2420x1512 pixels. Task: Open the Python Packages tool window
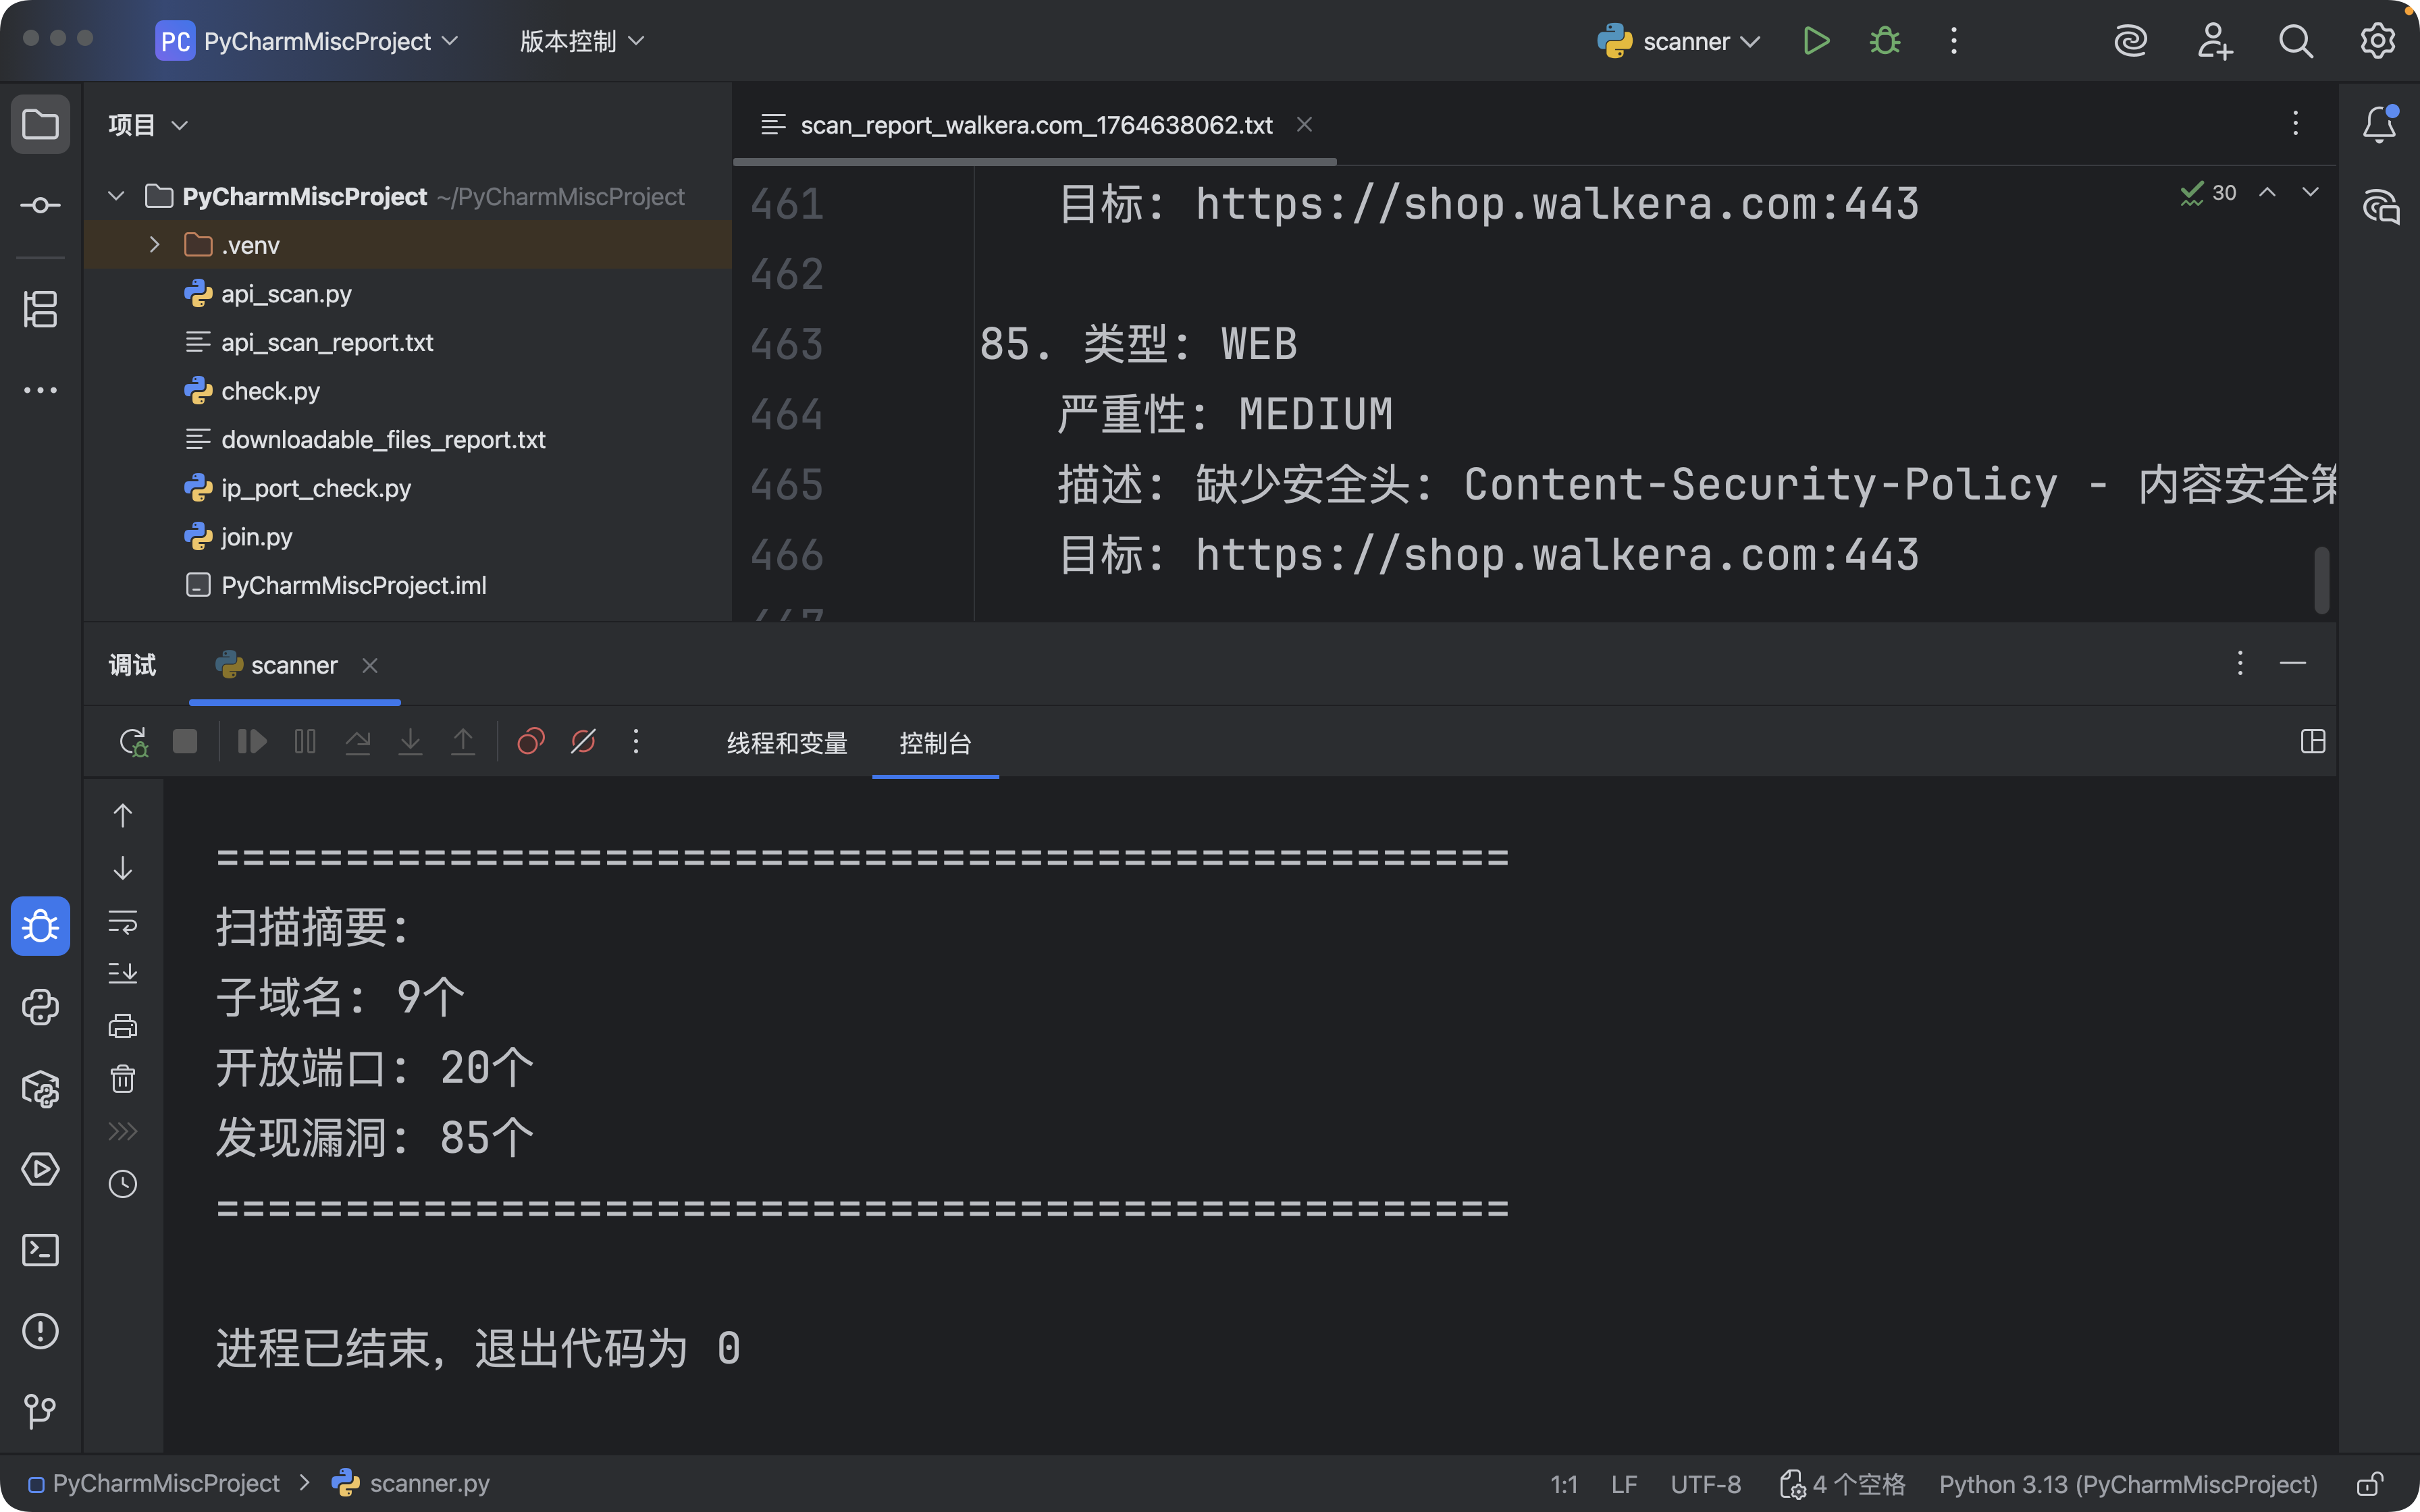pyautogui.click(x=40, y=1089)
